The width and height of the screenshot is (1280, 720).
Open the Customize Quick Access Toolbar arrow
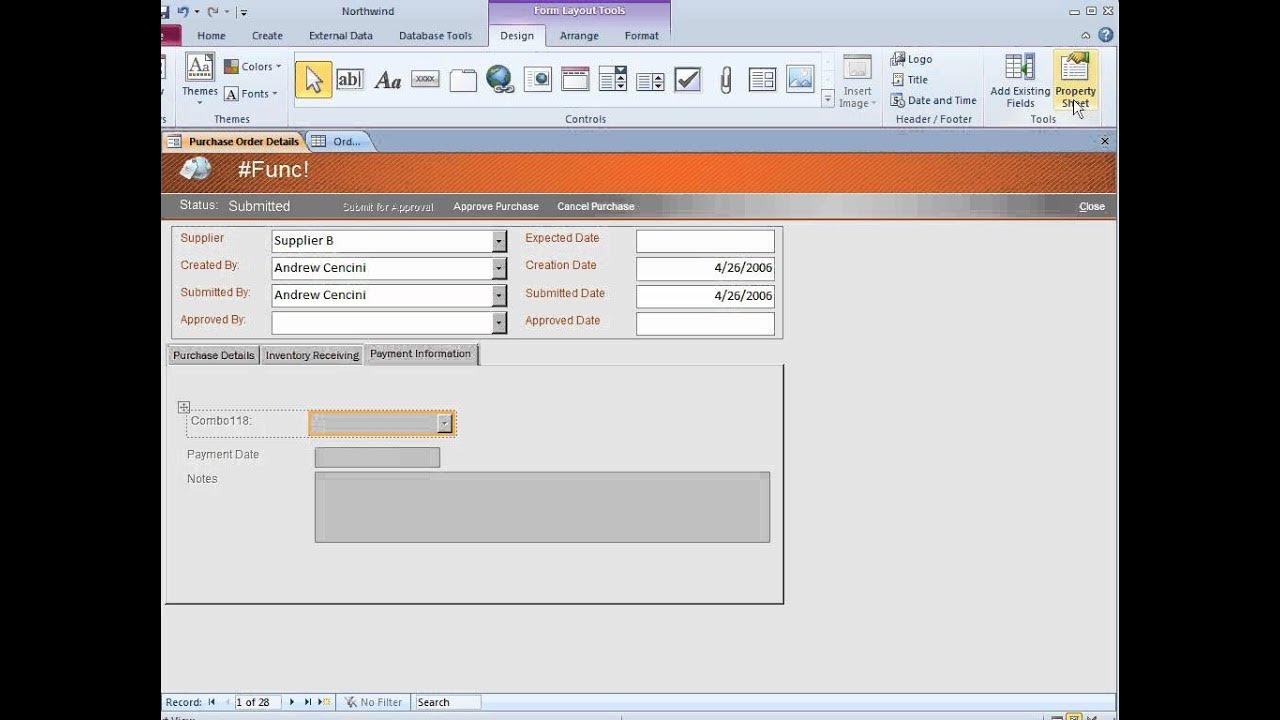coord(244,12)
